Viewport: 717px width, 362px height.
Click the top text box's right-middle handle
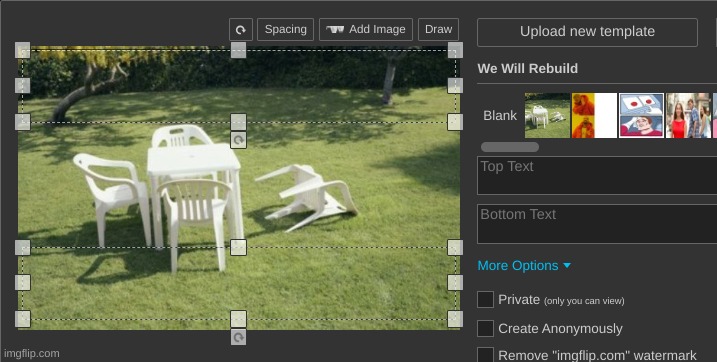[455, 85]
